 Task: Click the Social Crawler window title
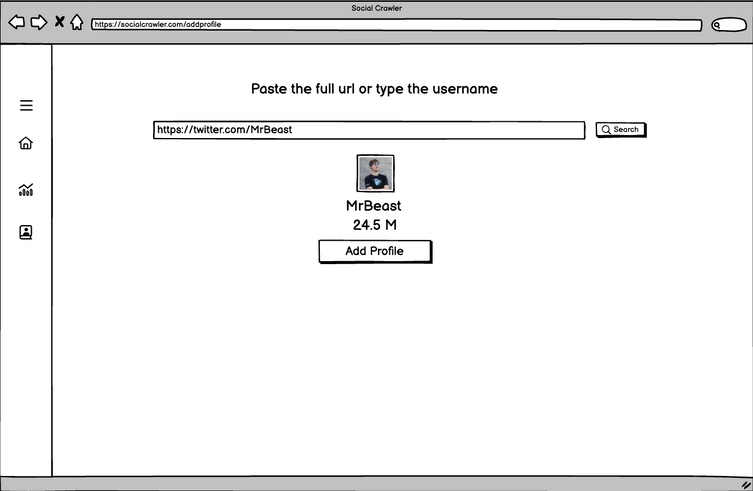376,8
